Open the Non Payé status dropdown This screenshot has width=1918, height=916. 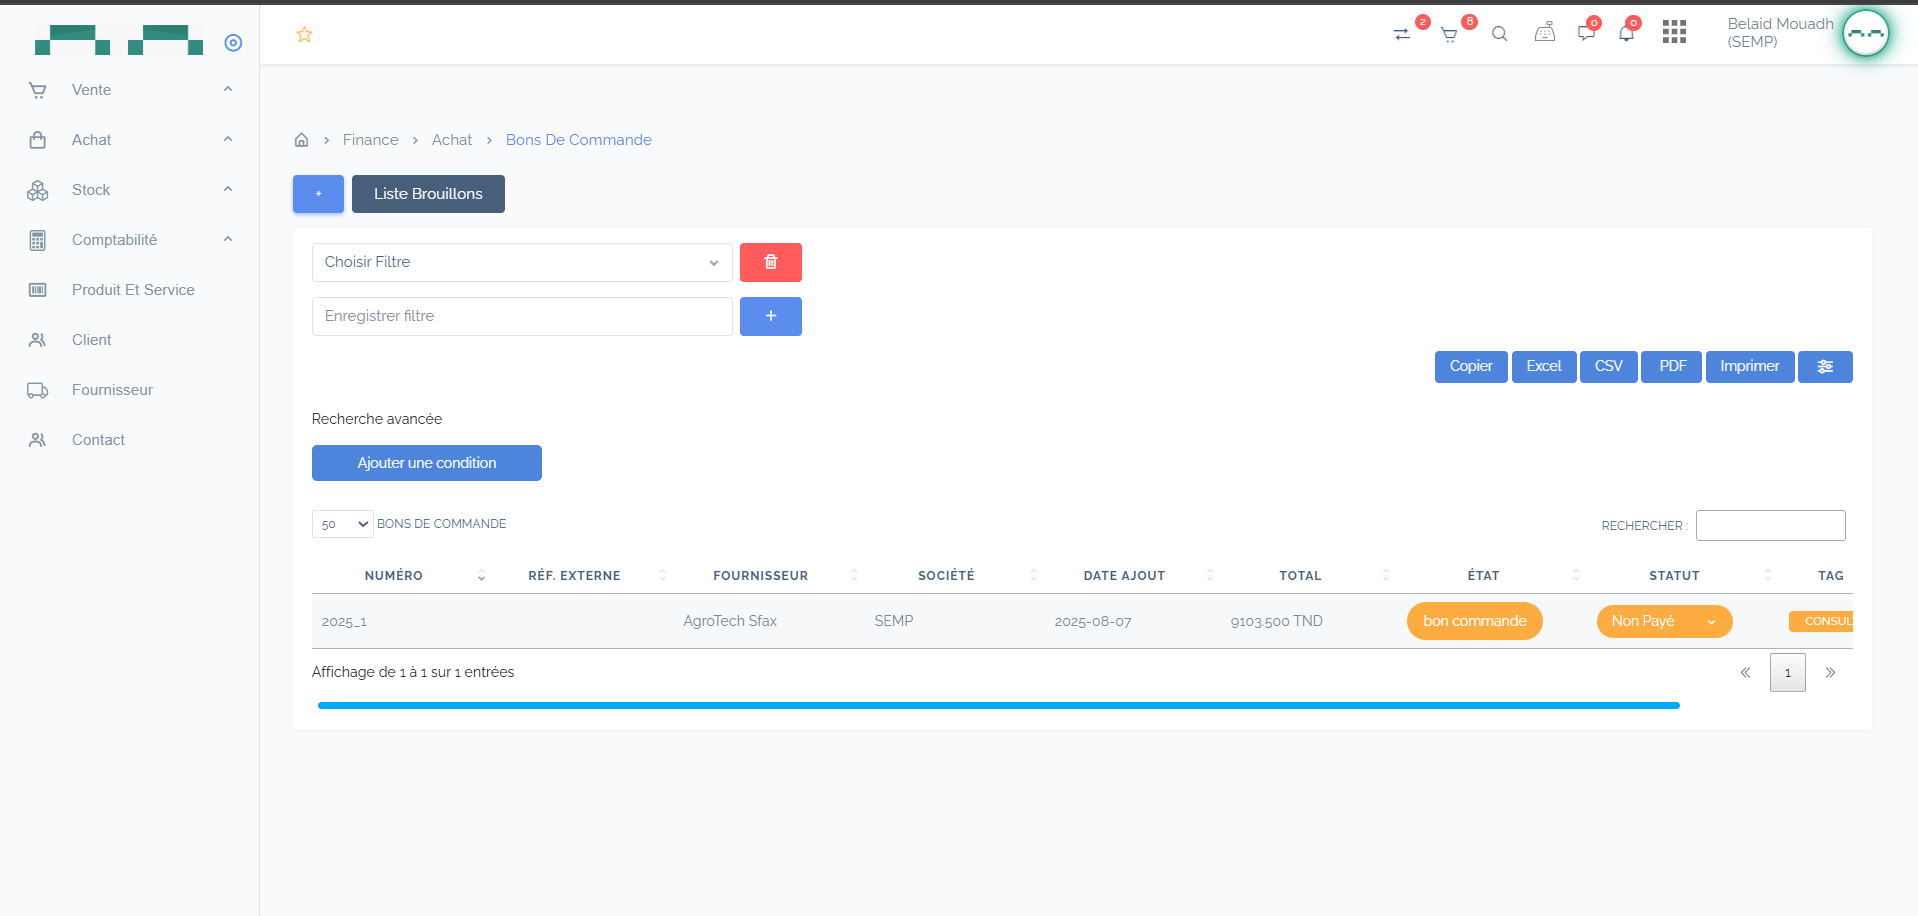(1664, 621)
